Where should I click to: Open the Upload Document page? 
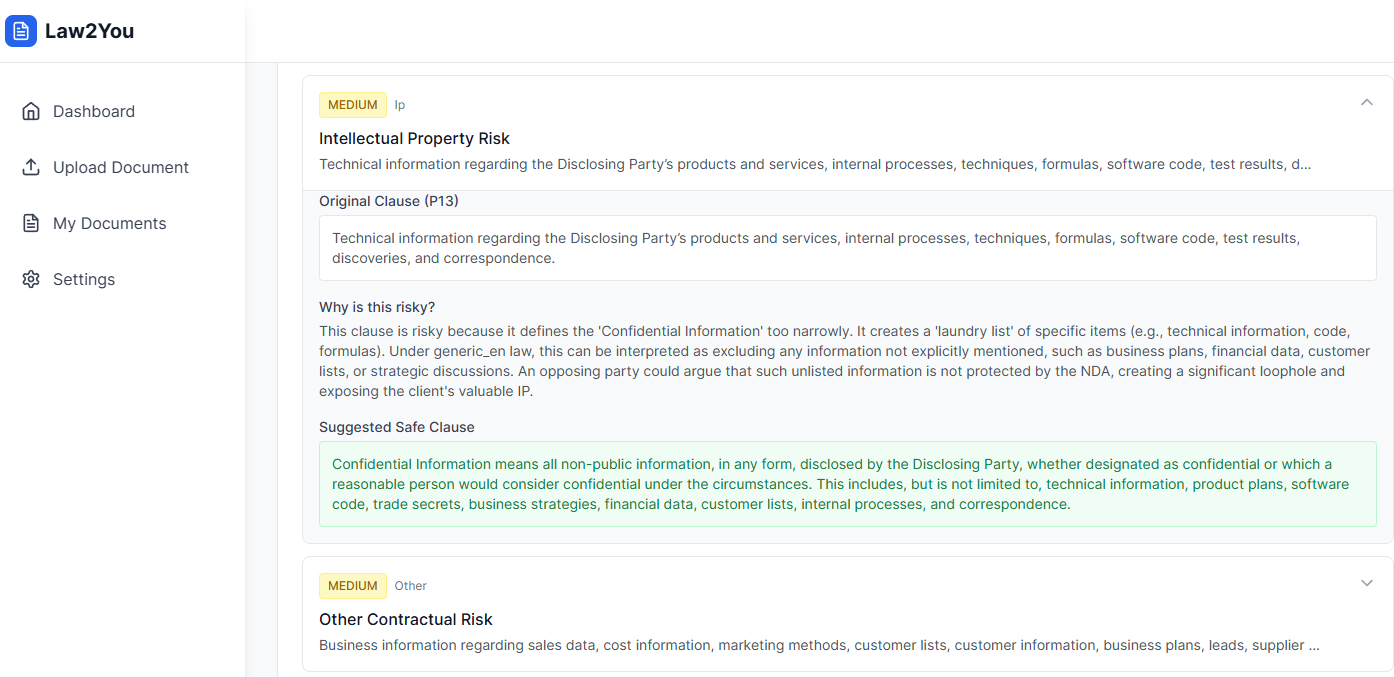[x=121, y=167]
